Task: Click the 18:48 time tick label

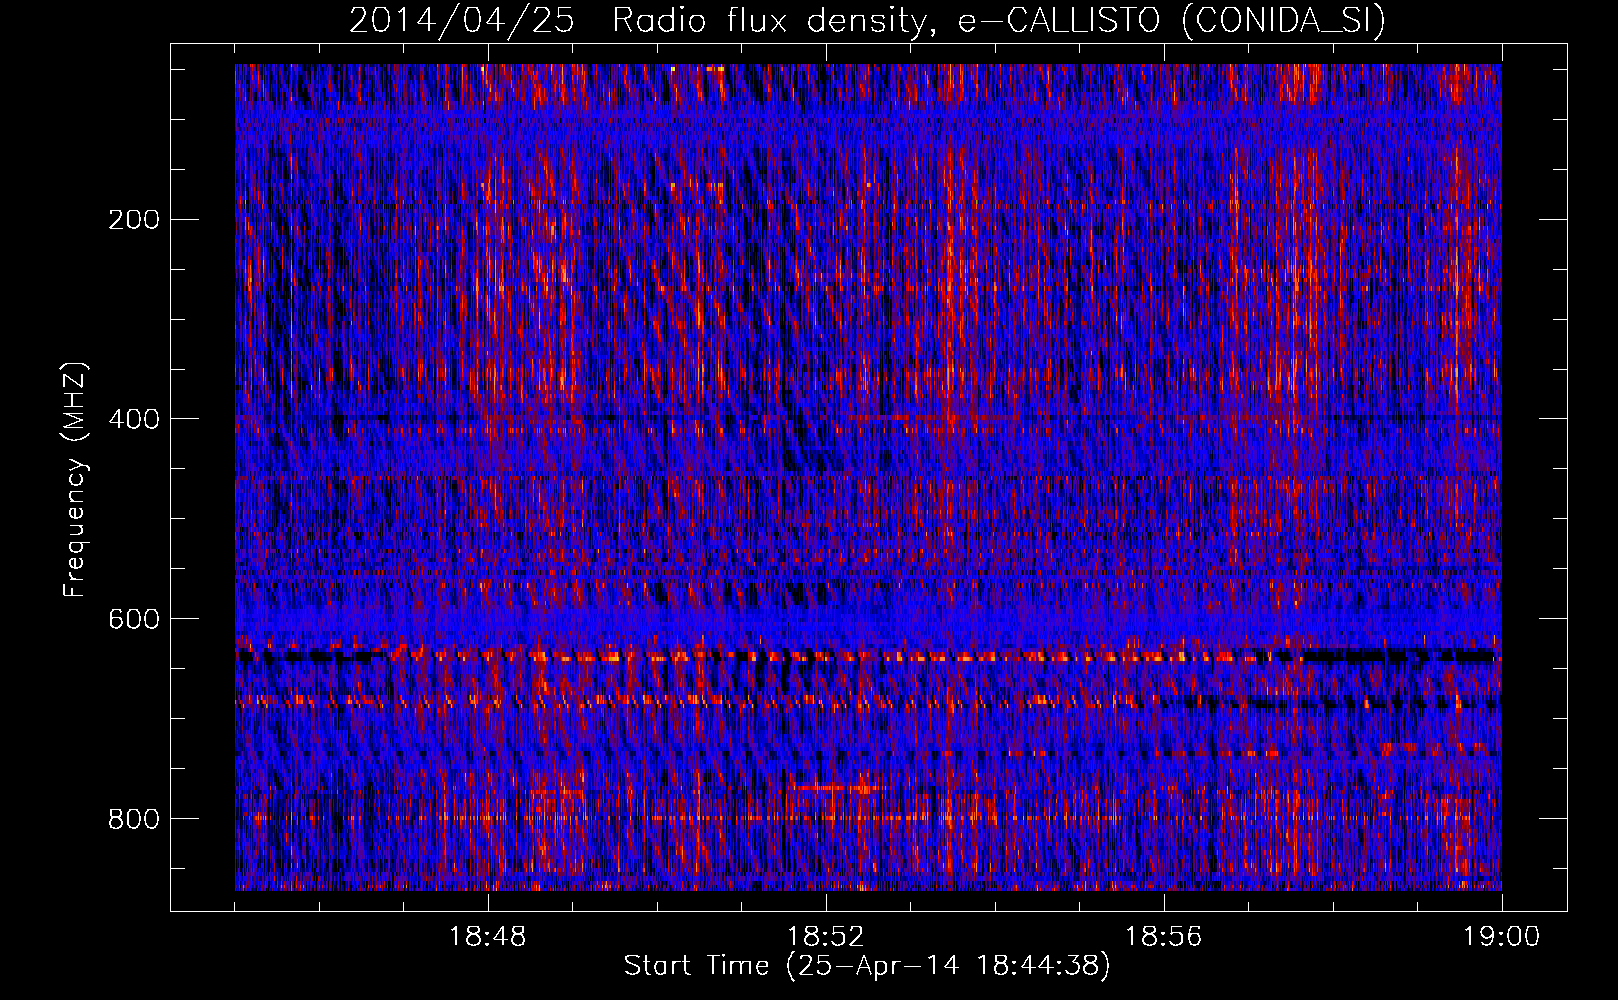Action: [488, 937]
